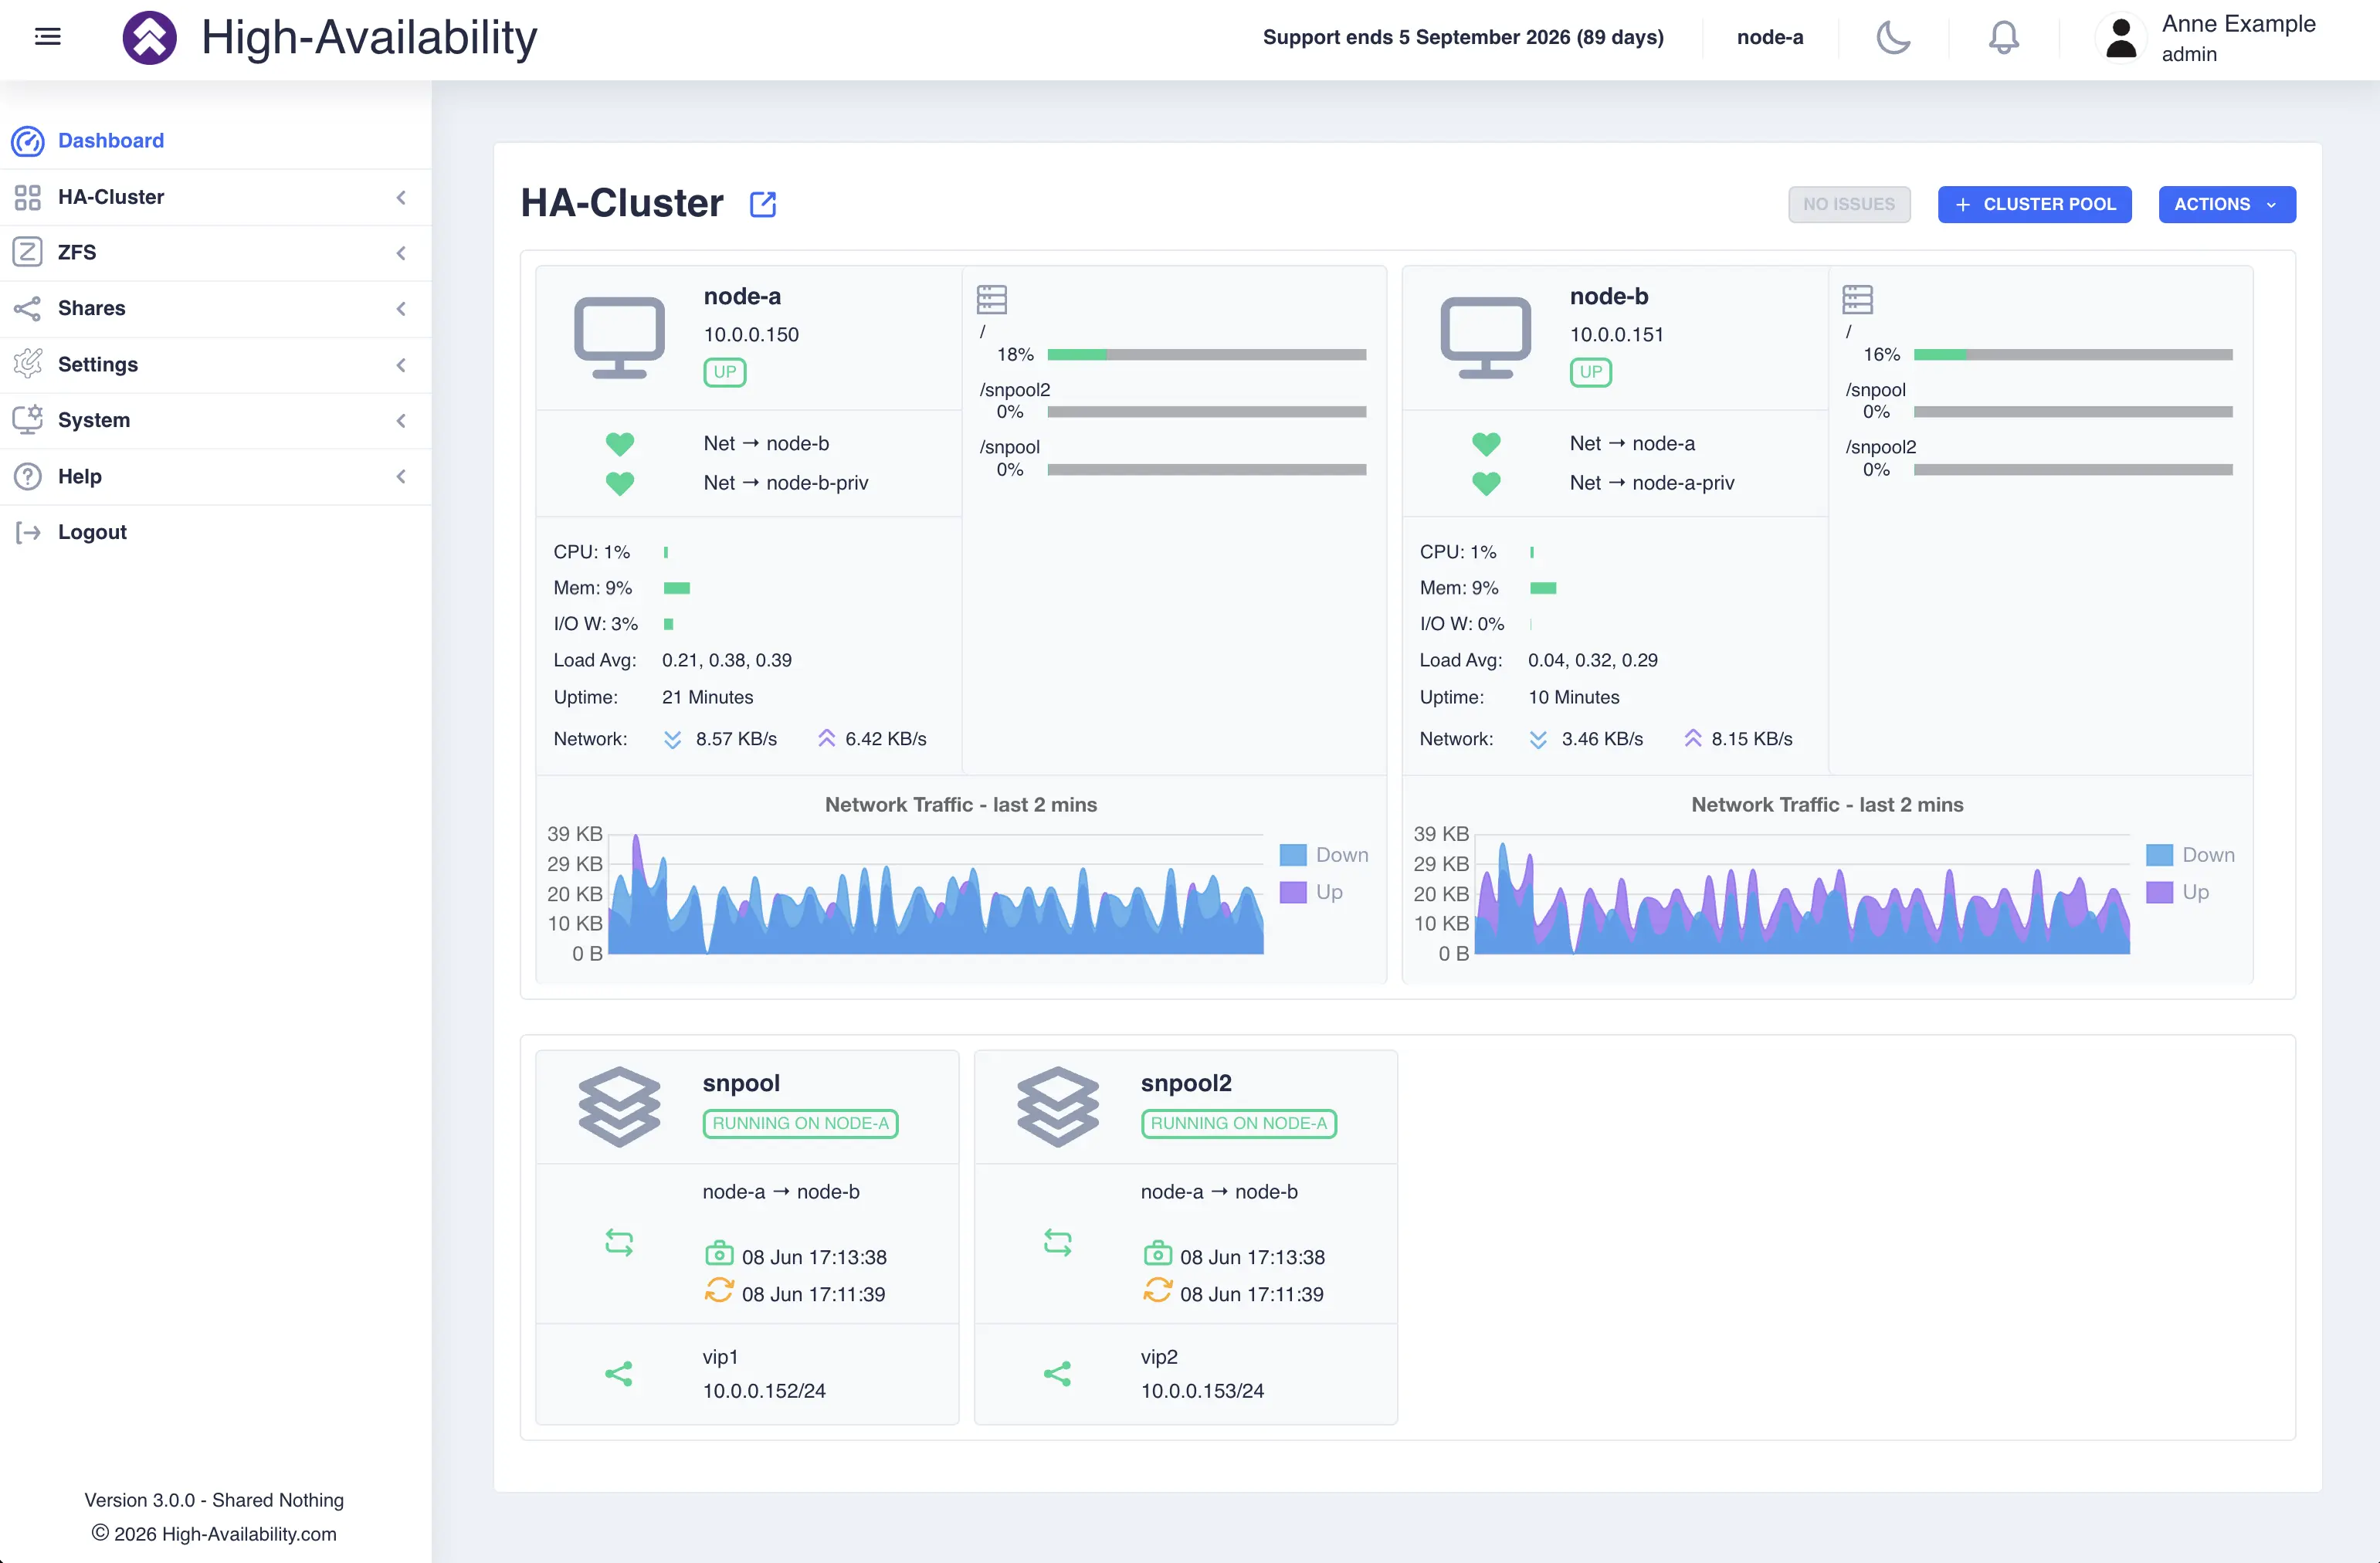Expand ZFS chevron in sidebar
2380x1563 pixels.
(x=401, y=253)
